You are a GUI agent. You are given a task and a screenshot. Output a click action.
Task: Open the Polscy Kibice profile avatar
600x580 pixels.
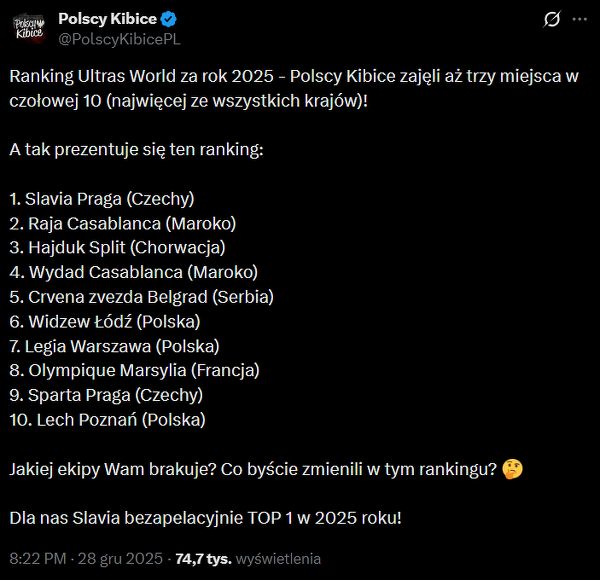[30, 28]
